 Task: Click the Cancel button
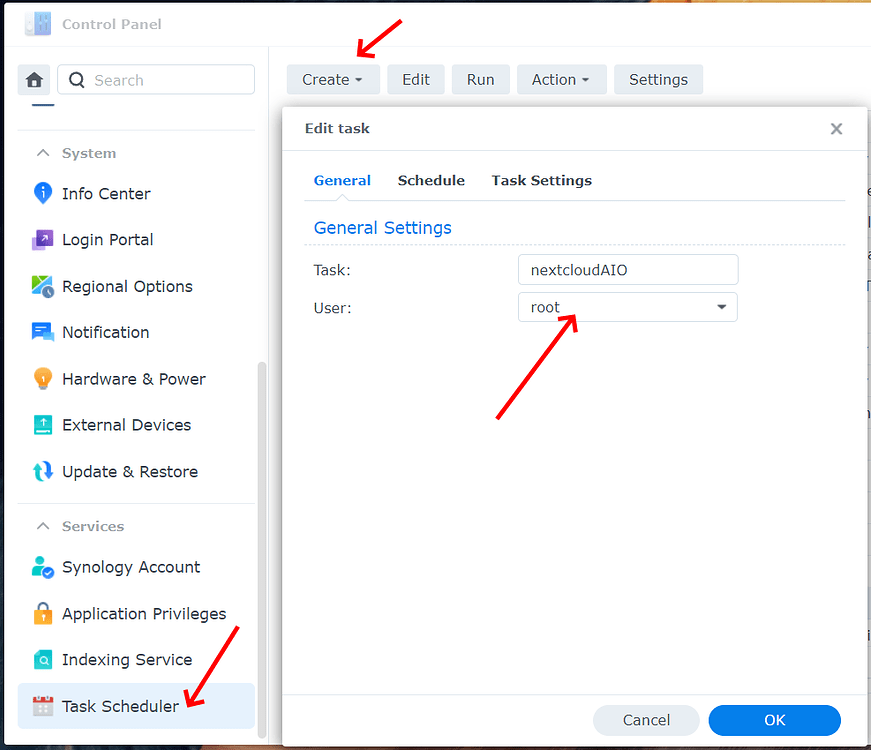646,720
